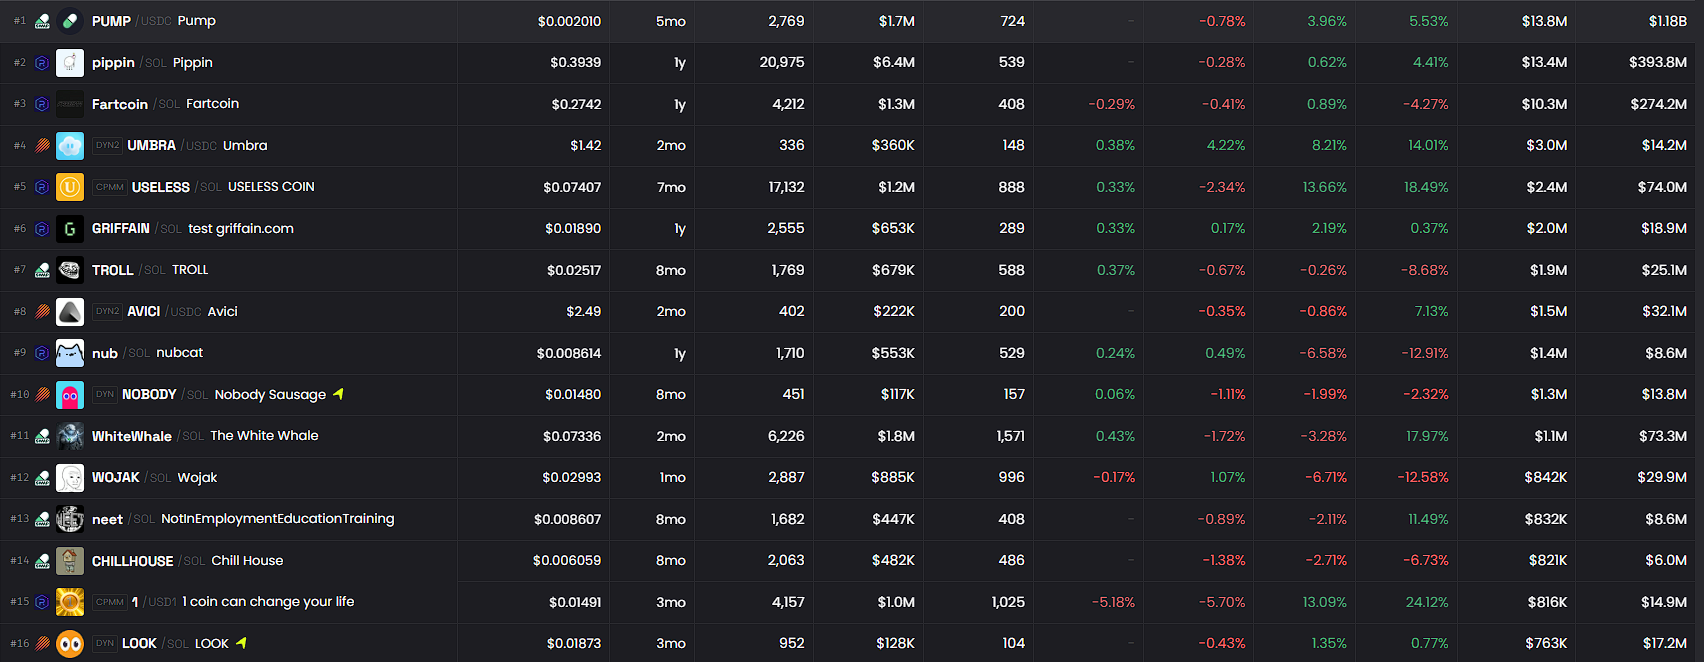Click the Fartcoin token logo icon
The image size is (1704, 662).
coord(70,104)
